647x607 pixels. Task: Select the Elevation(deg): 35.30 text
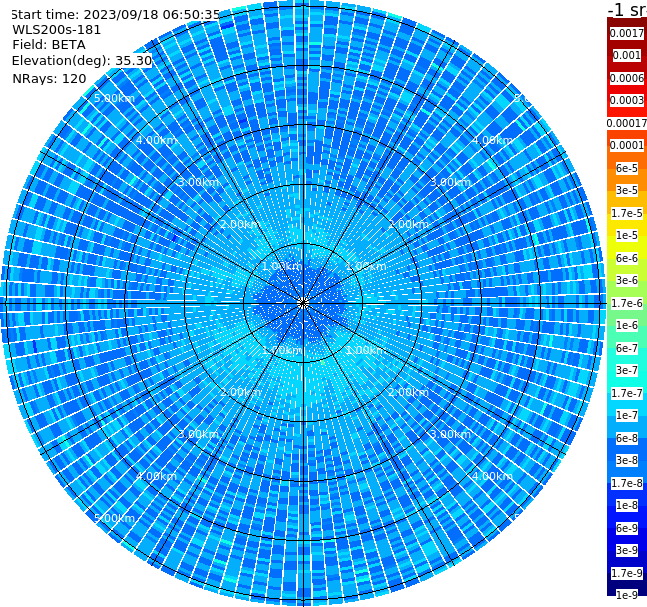pyautogui.click(x=82, y=61)
